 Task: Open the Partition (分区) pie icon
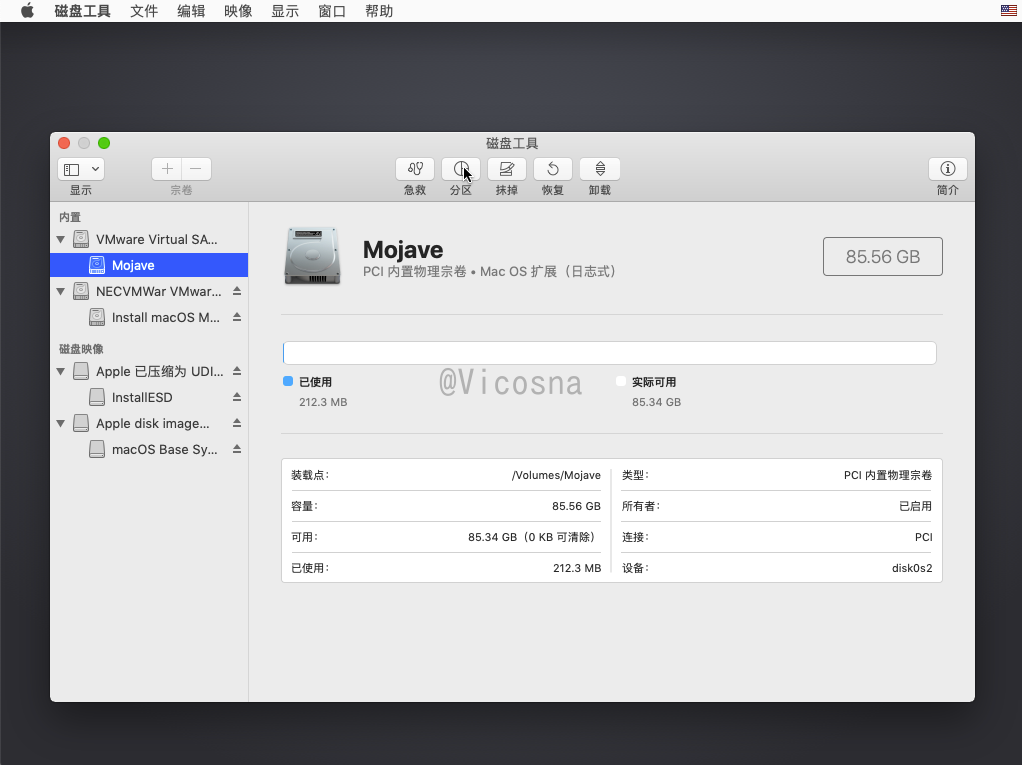pos(461,169)
